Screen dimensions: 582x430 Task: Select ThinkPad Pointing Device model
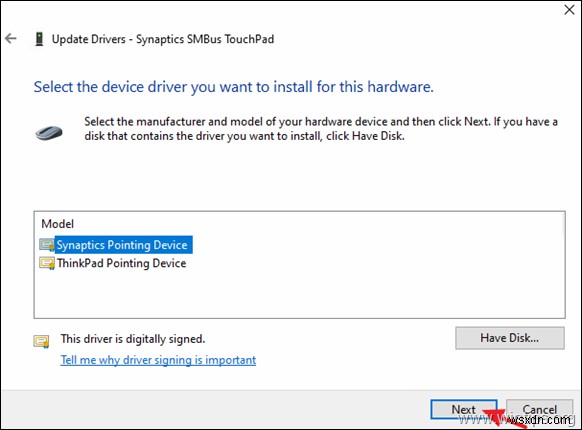click(x=121, y=263)
